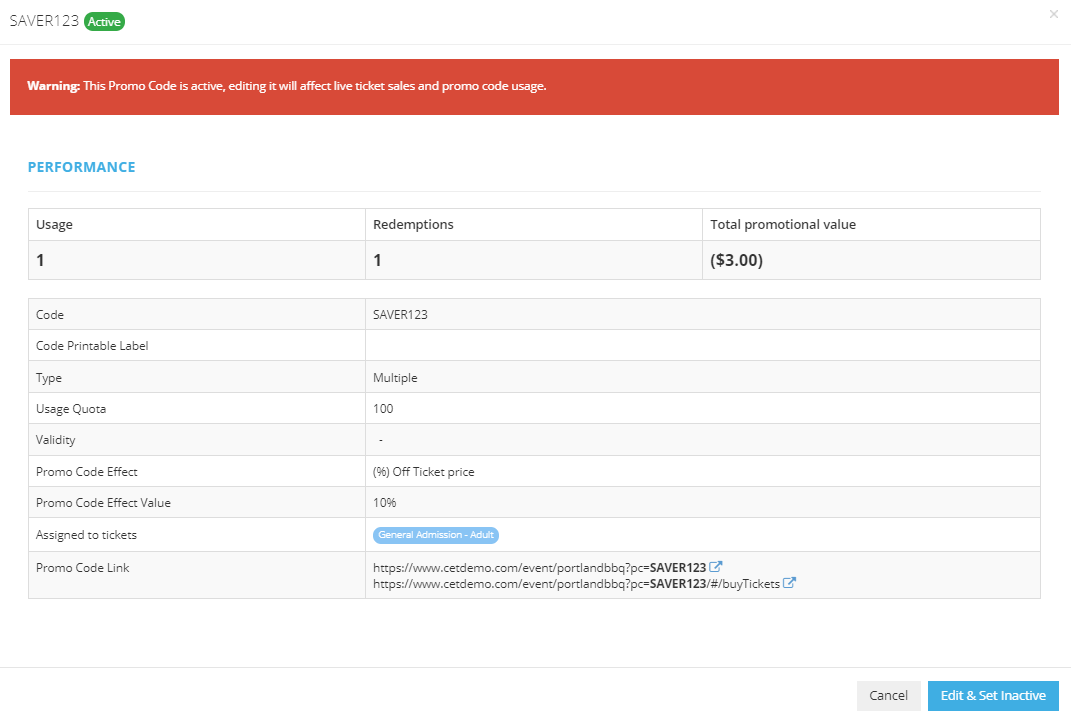Open the first promo code link ending in pc=SAVER123
The width and height of the screenshot is (1071, 719).
pyautogui.click(x=540, y=567)
